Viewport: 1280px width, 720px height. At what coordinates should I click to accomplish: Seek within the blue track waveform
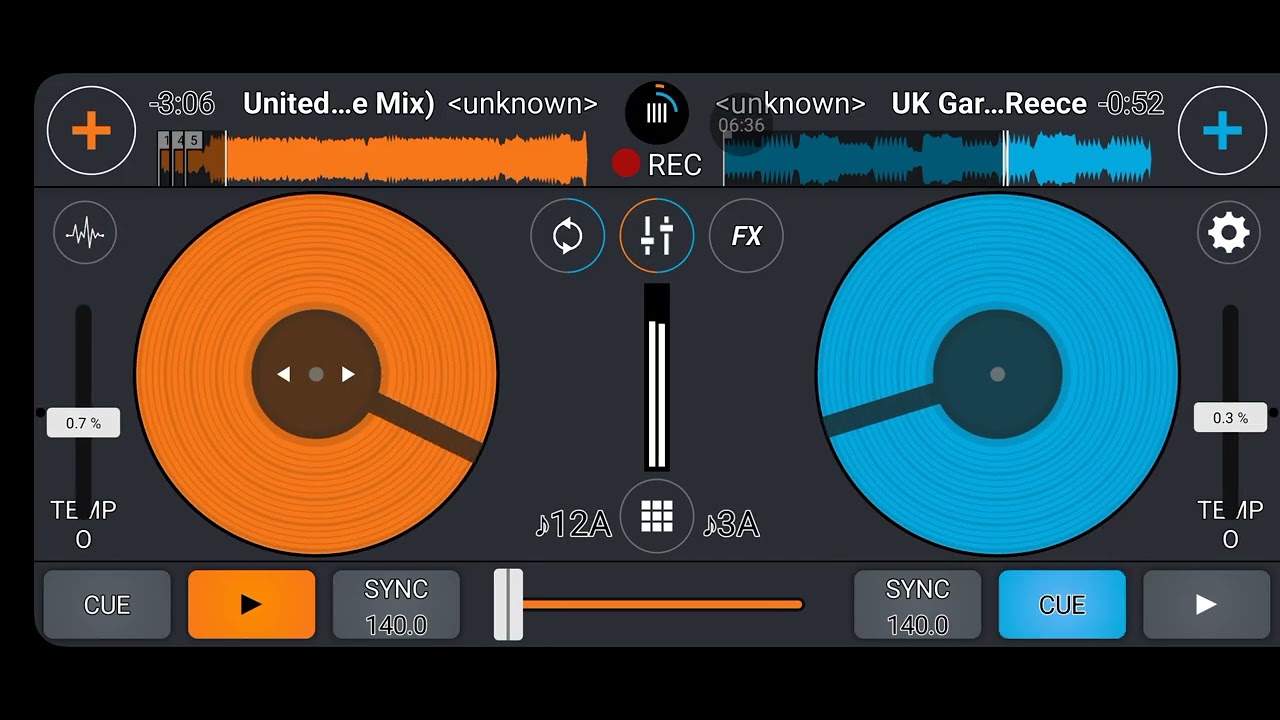coord(937,158)
